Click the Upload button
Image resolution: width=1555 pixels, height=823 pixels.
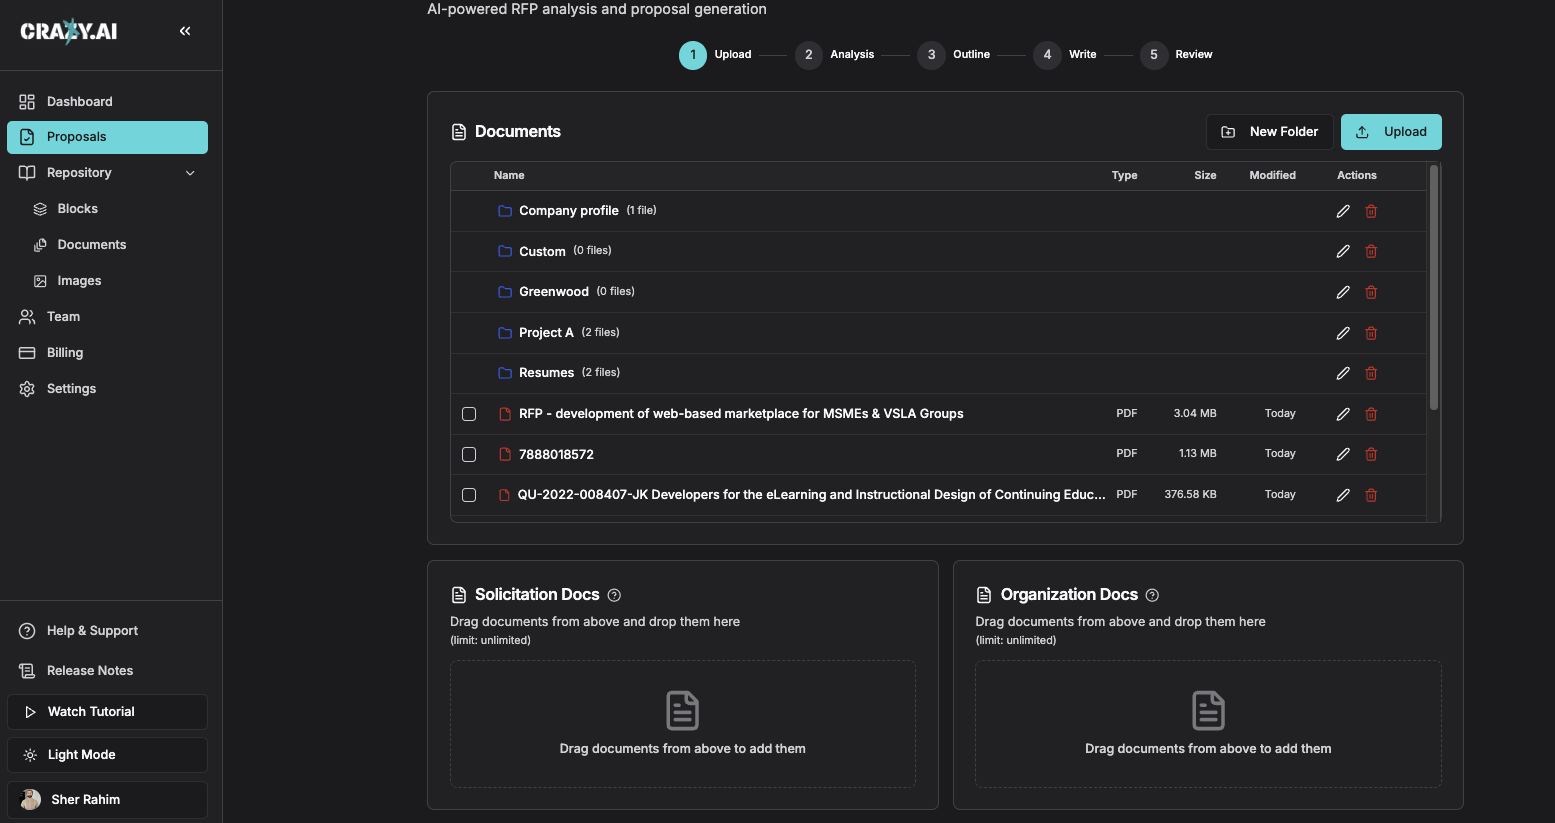(1391, 131)
